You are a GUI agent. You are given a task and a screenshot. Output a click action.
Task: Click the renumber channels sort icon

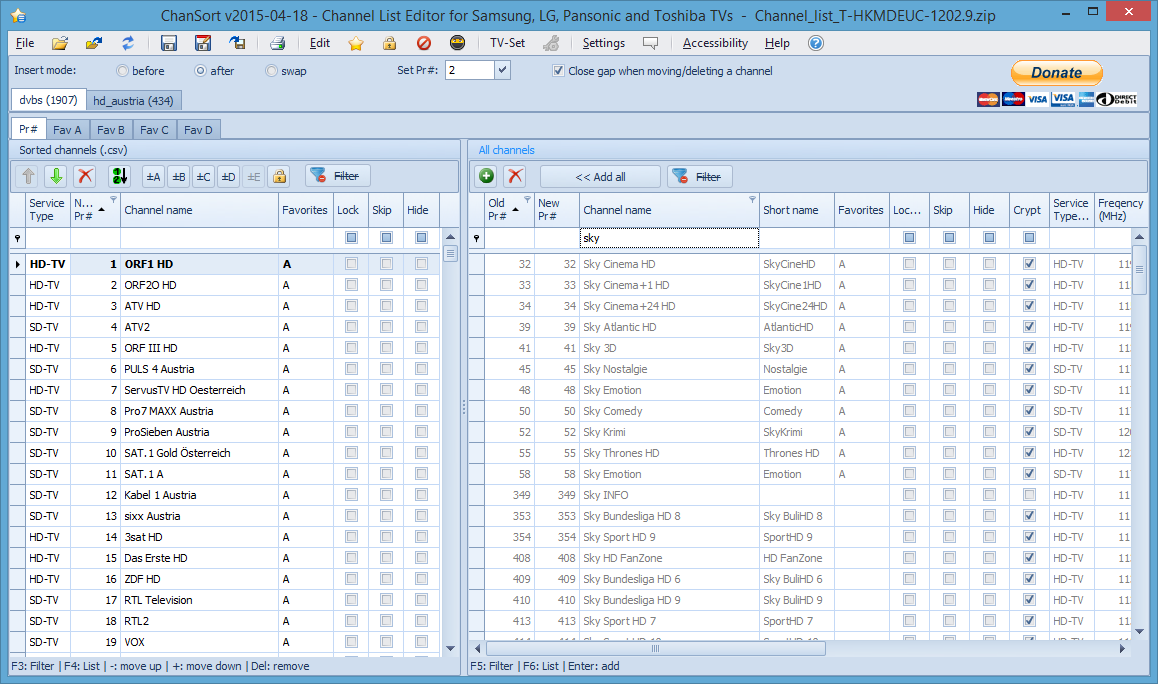click(120, 176)
